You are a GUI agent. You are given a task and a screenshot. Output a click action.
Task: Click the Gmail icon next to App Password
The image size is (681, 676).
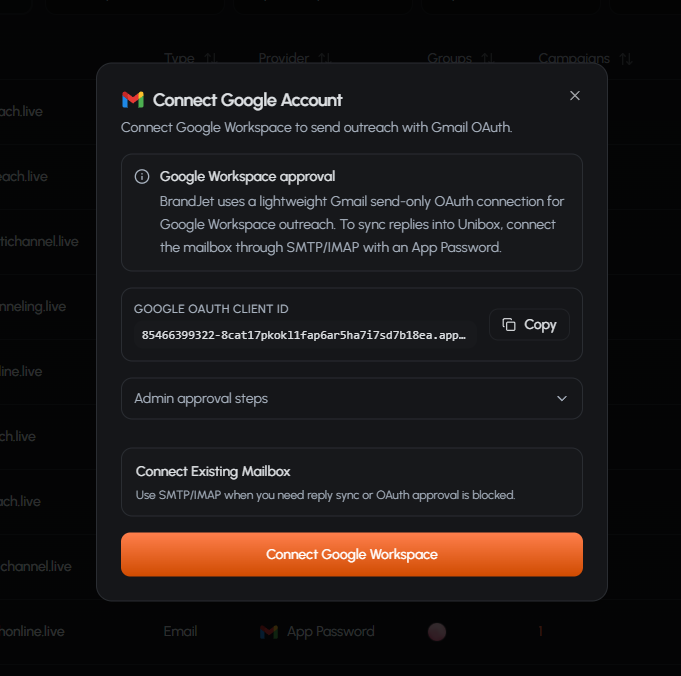pyautogui.click(x=269, y=632)
